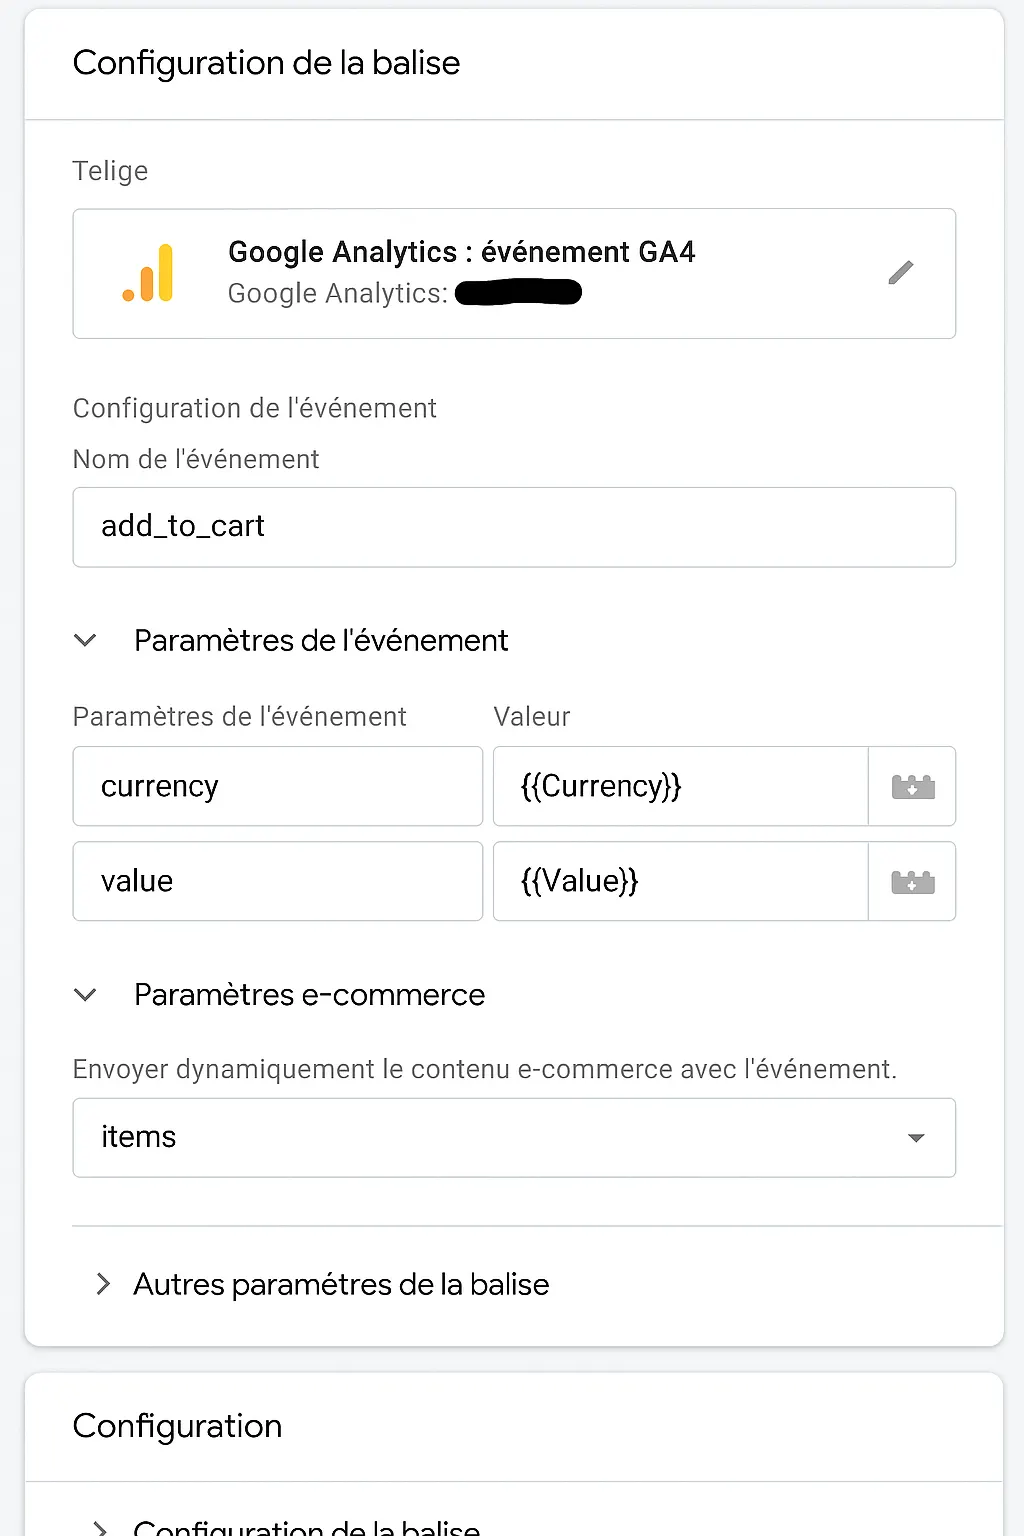
Task: Click the Valeur column header
Action: pos(532,716)
